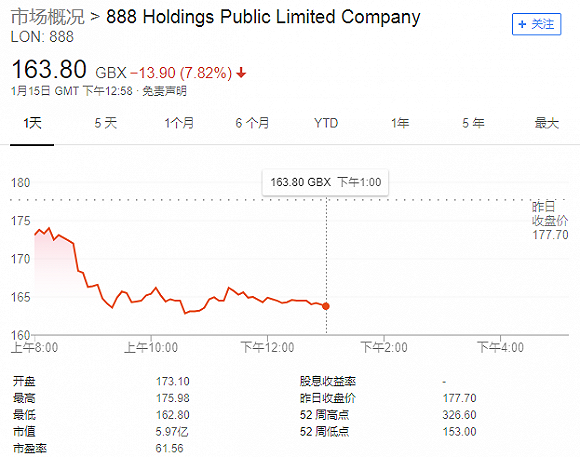The width and height of the screenshot is (580, 457).
Task: Open the 免责声明 disclaimer link
Action: (x=165, y=91)
